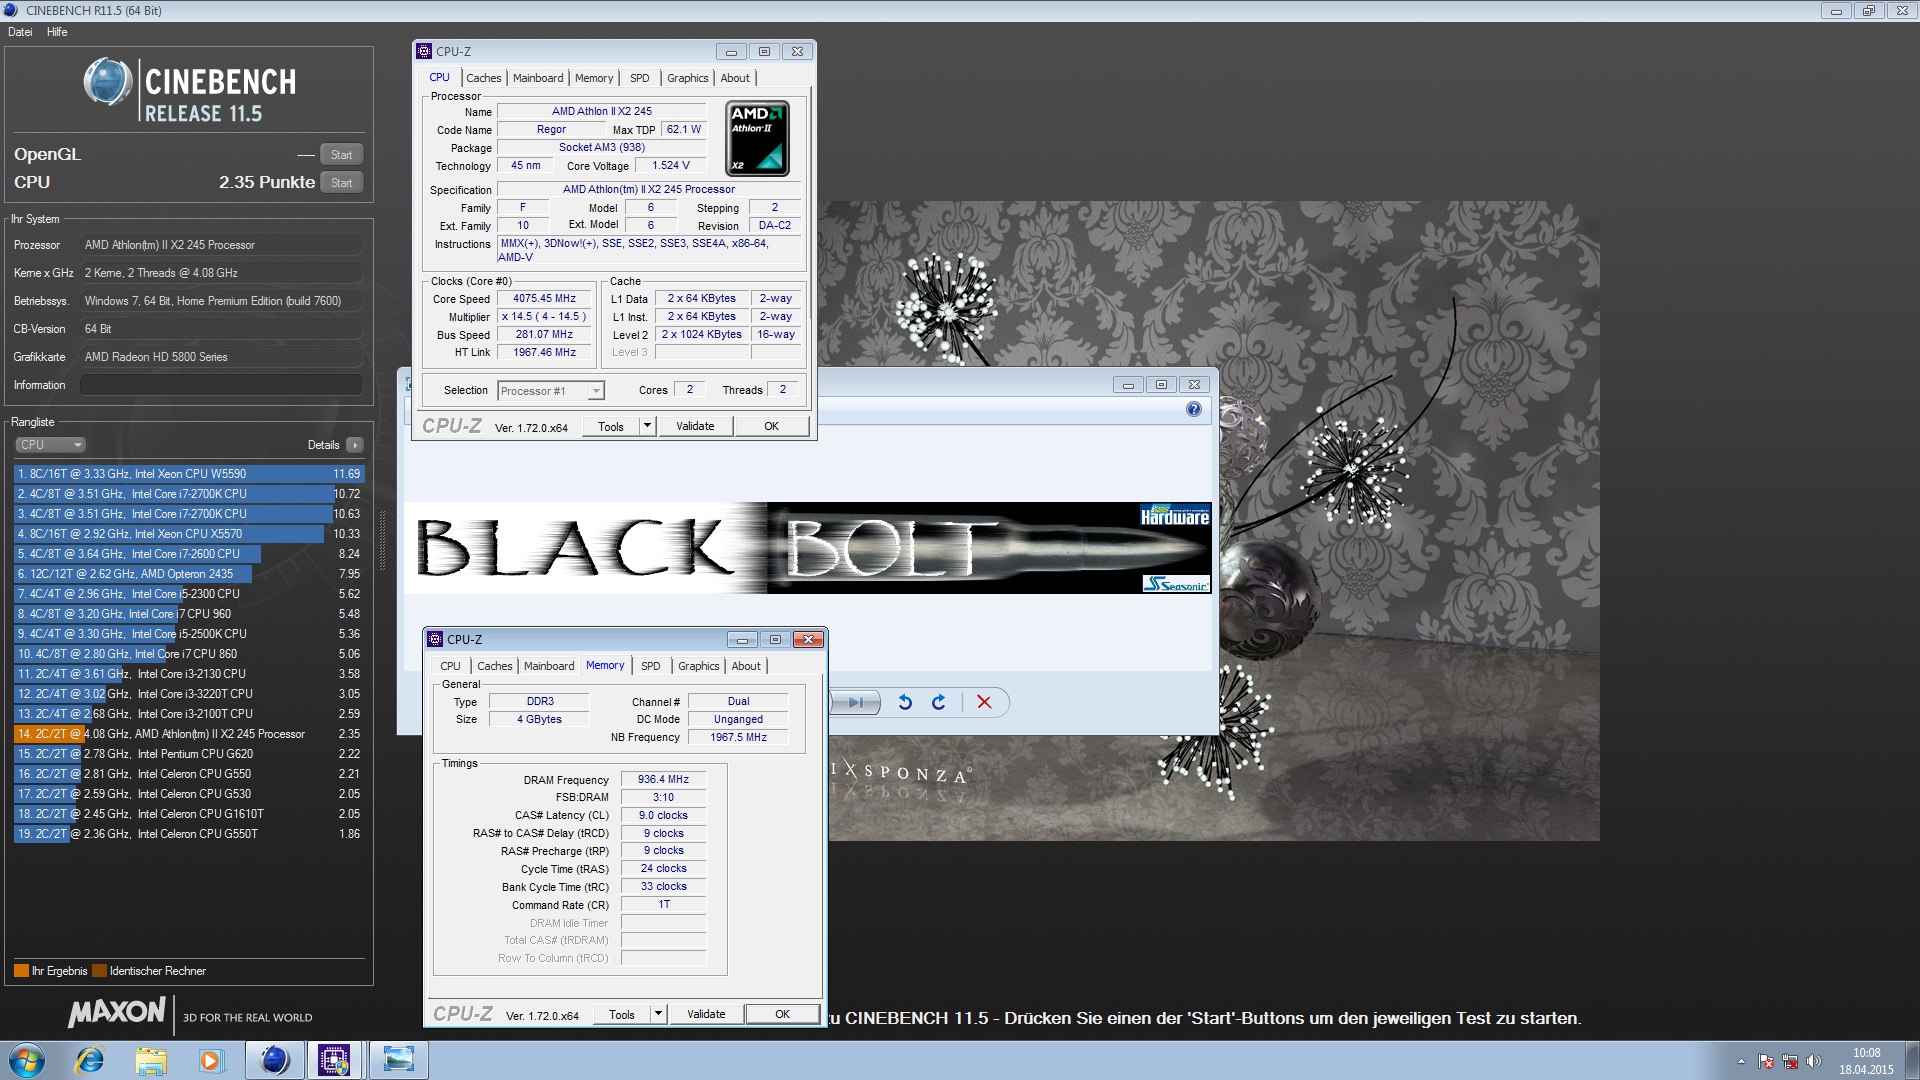
Task: Open photo viewer help icon
Action: click(x=1194, y=409)
